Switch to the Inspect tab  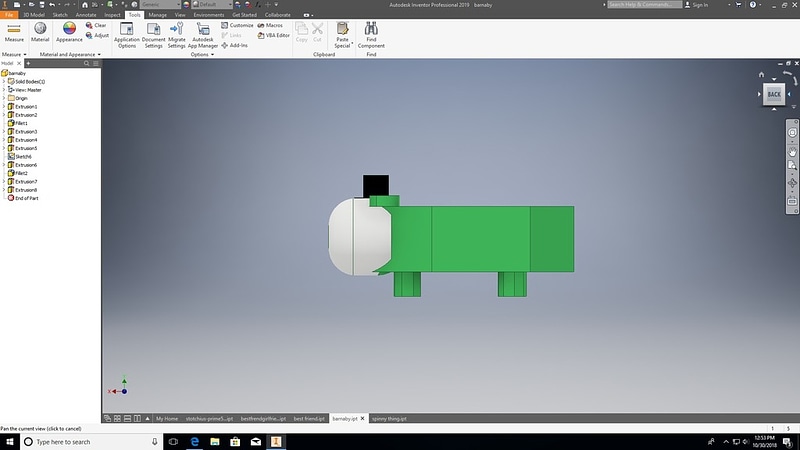pyautogui.click(x=112, y=15)
